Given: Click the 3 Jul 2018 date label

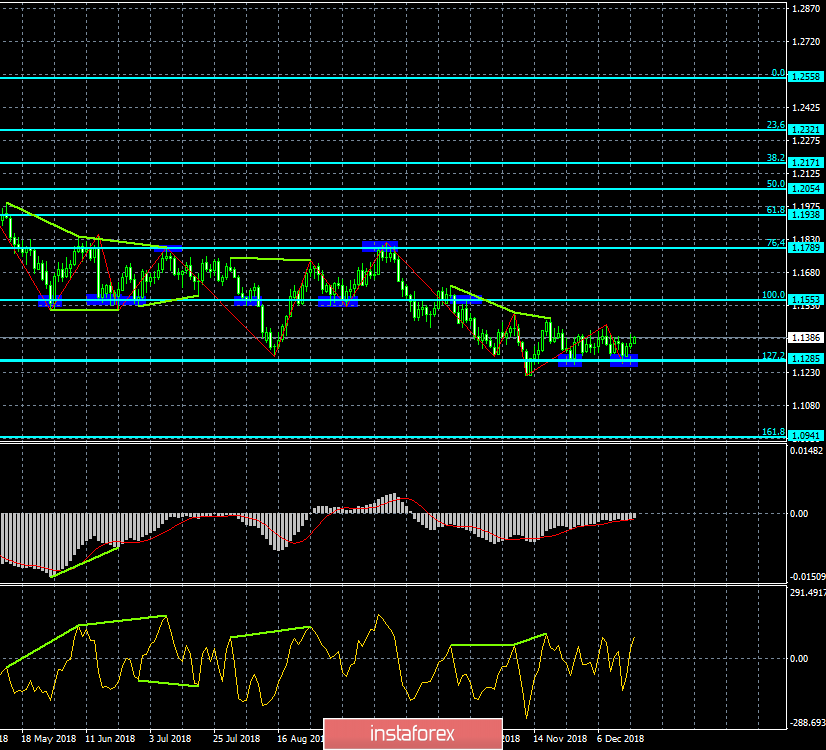Looking at the screenshot, I should (170, 738).
